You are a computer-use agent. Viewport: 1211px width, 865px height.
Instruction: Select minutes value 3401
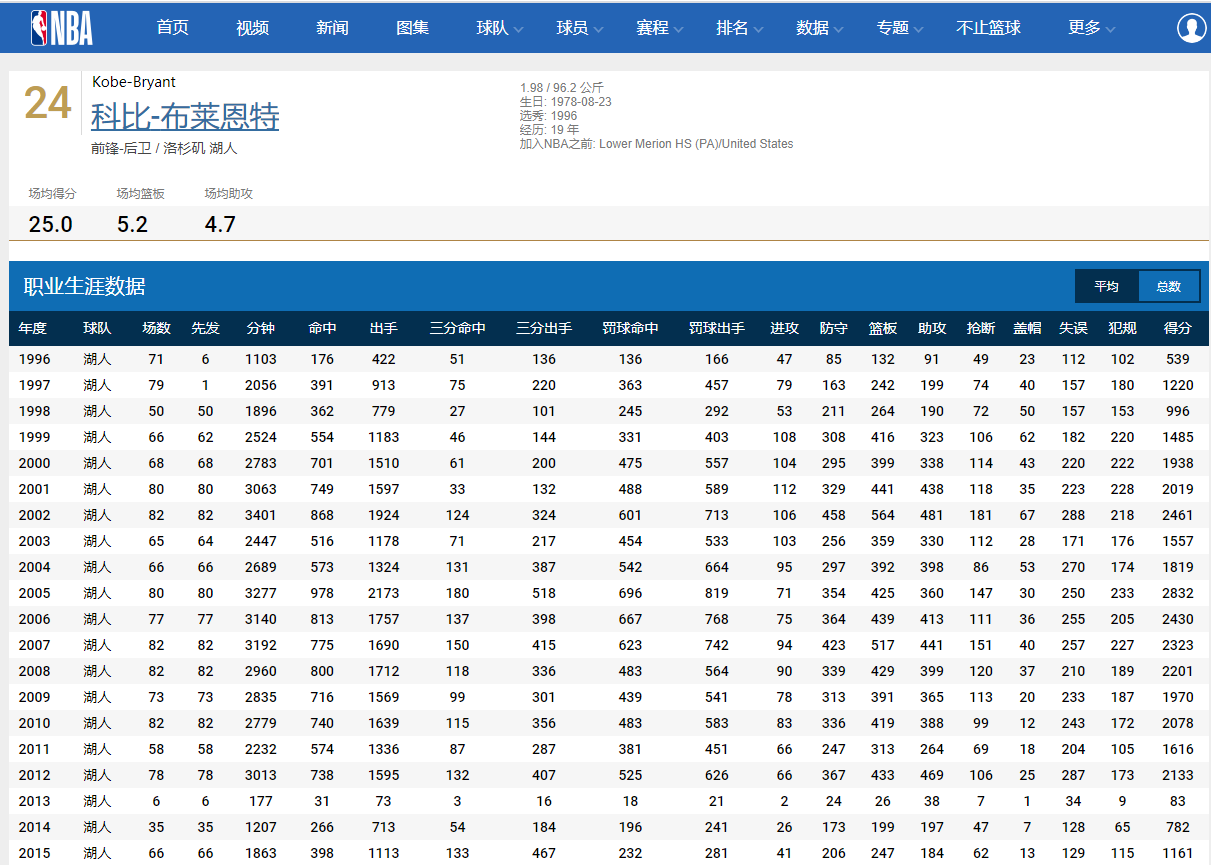pos(261,515)
